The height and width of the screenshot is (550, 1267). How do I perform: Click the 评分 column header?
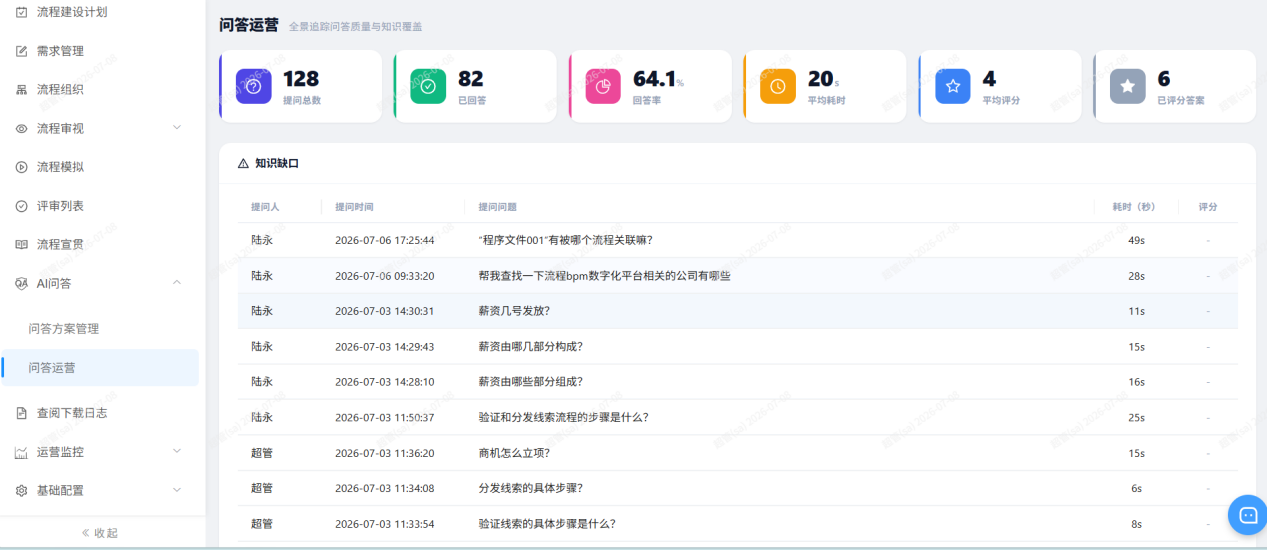[1208, 207]
